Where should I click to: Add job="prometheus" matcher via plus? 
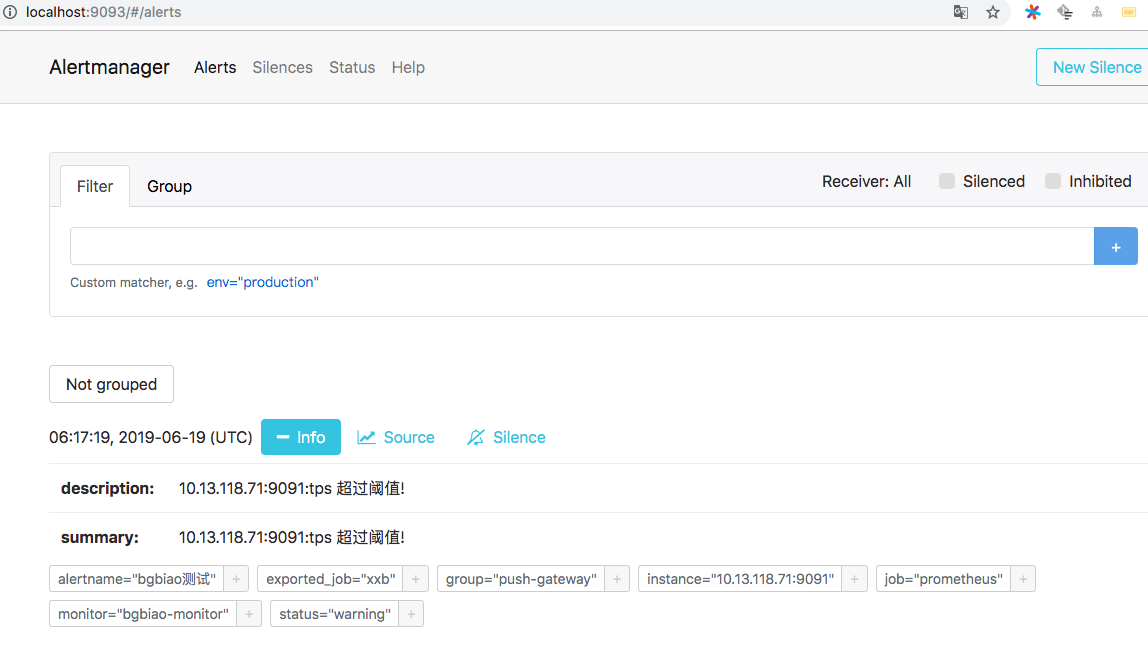[x=1023, y=579]
